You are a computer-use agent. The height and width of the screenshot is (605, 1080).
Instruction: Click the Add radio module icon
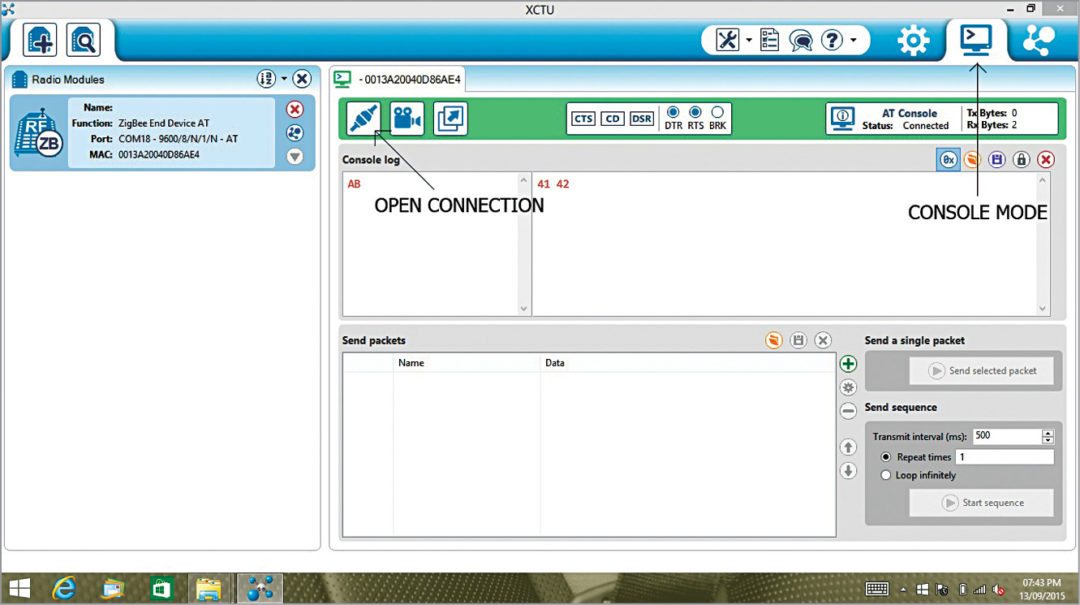[41, 41]
